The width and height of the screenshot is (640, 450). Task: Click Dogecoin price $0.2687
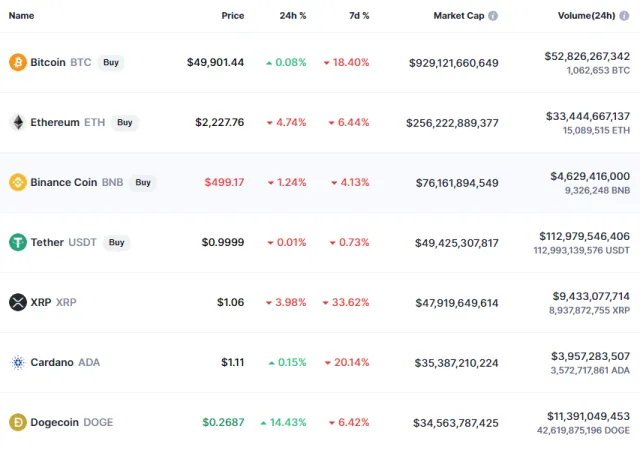(223, 423)
